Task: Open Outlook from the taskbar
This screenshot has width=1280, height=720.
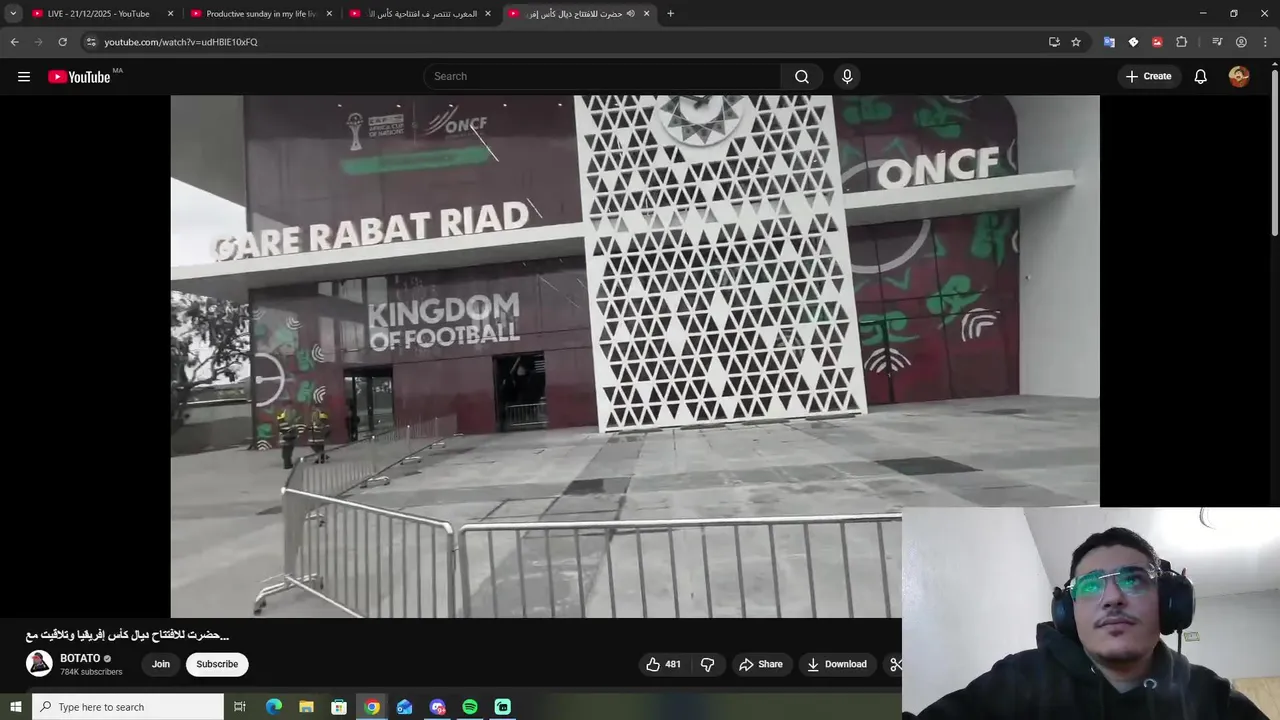Action: tap(404, 707)
